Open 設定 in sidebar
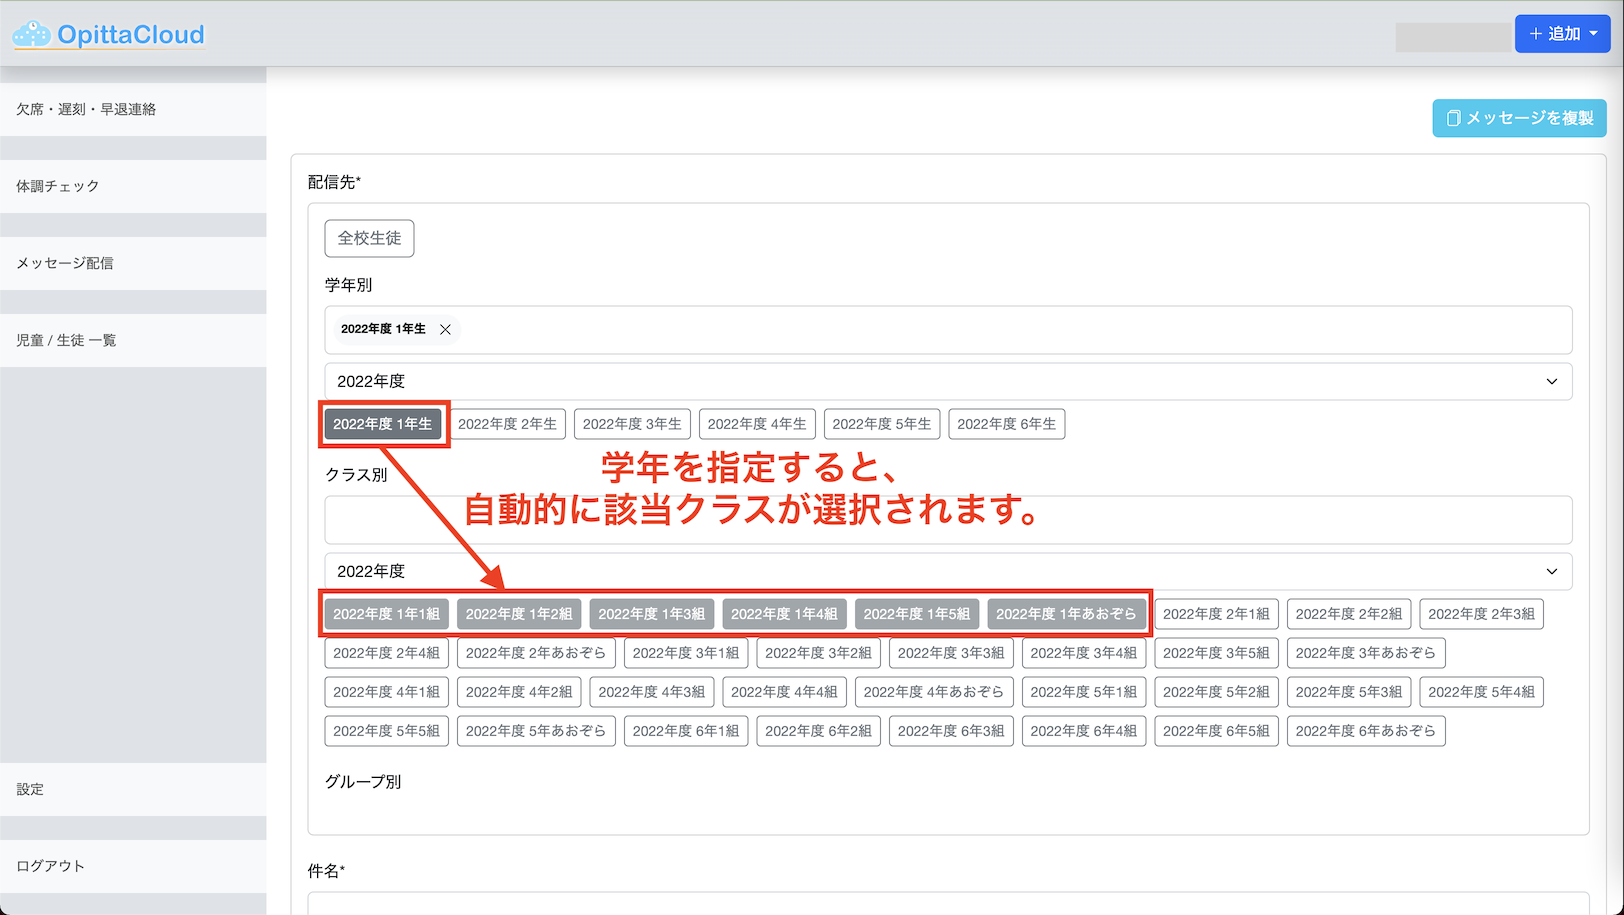This screenshot has height=915, width=1624. 133,789
